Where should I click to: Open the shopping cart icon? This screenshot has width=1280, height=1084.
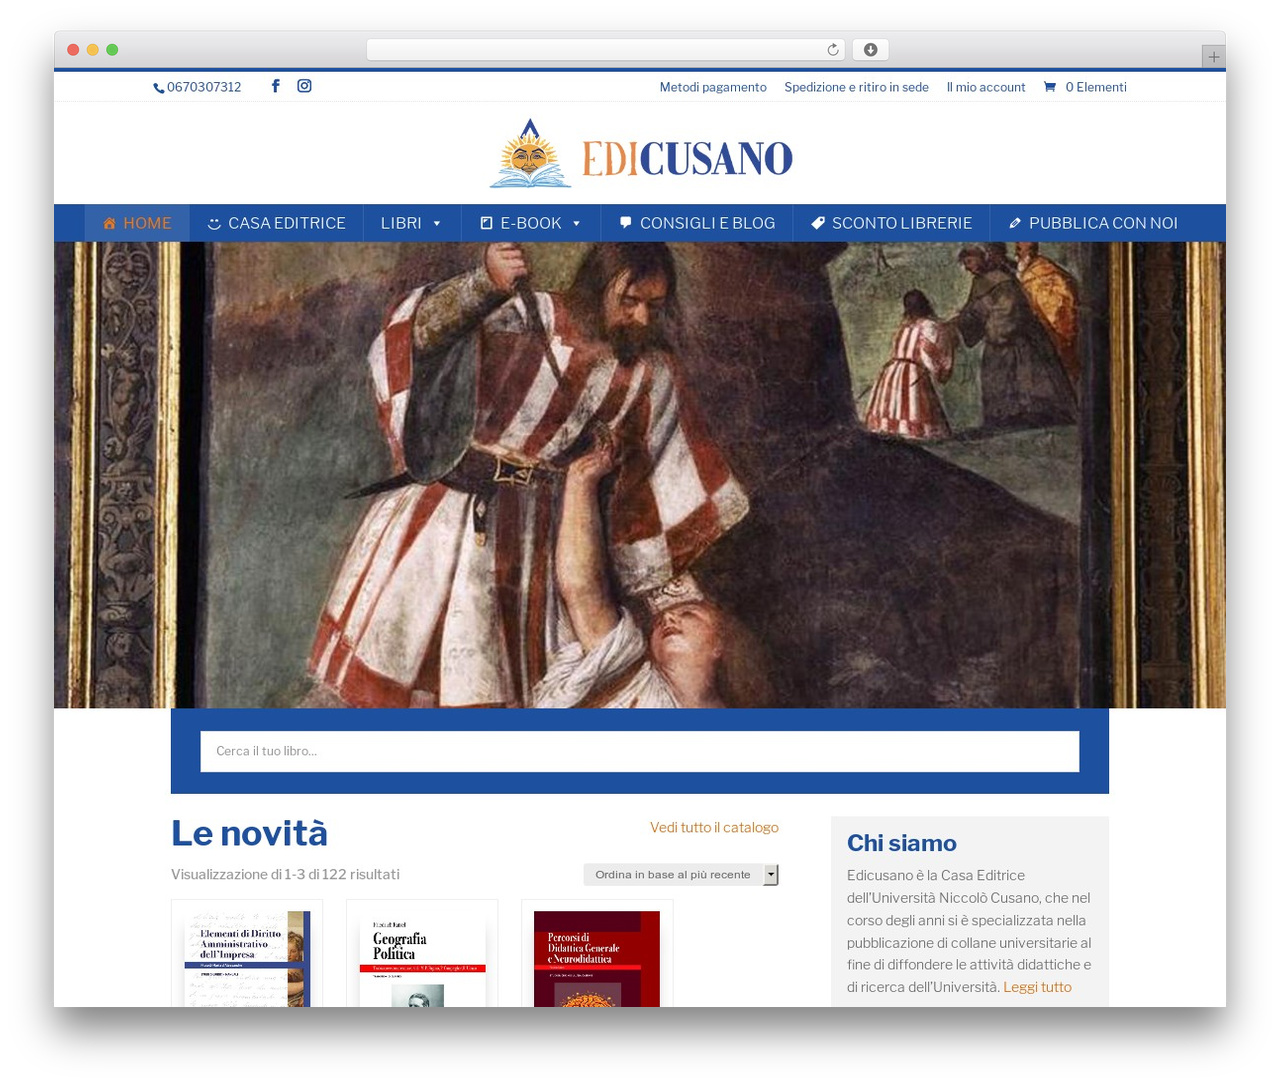1050,87
